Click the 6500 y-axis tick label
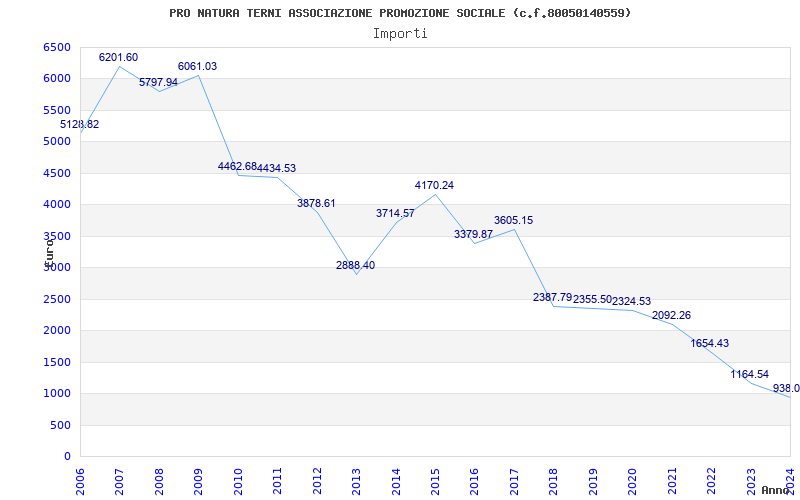 tap(57, 47)
